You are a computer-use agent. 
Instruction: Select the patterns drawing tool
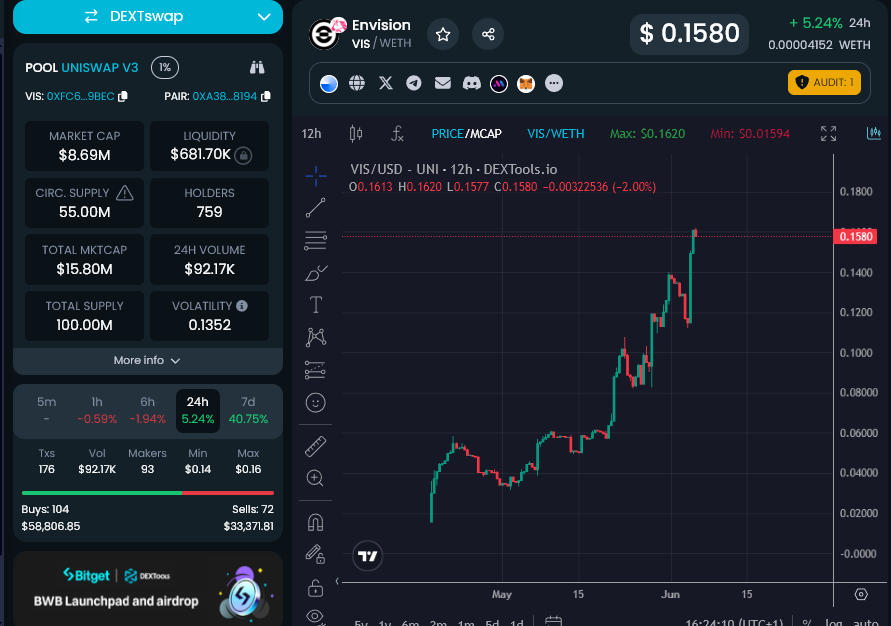point(316,337)
